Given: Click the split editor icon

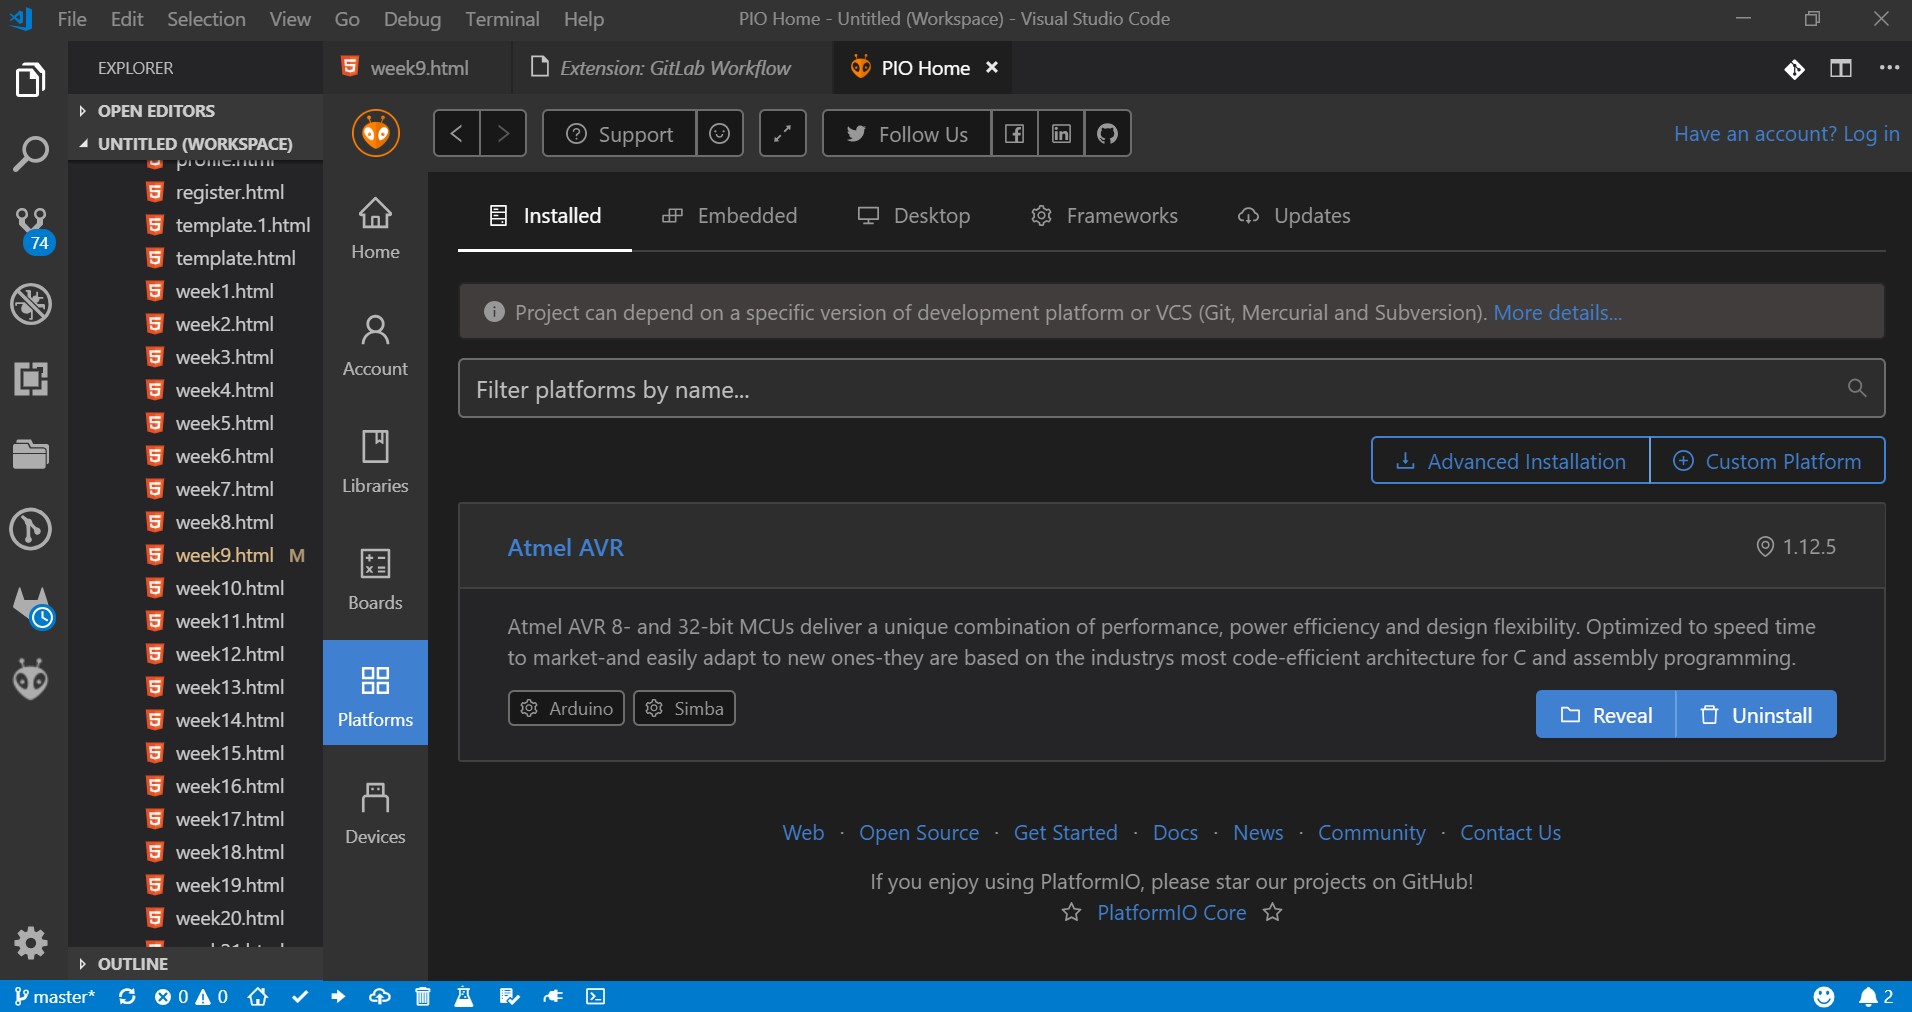Looking at the screenshot, I should pyautogui.click(x=1841, y=68).
